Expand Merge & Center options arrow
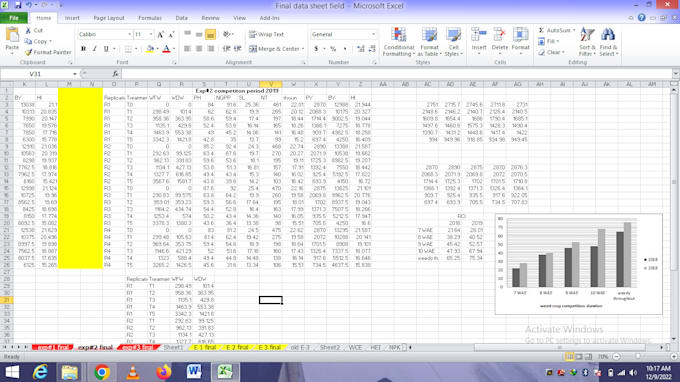 coord(303,49)
